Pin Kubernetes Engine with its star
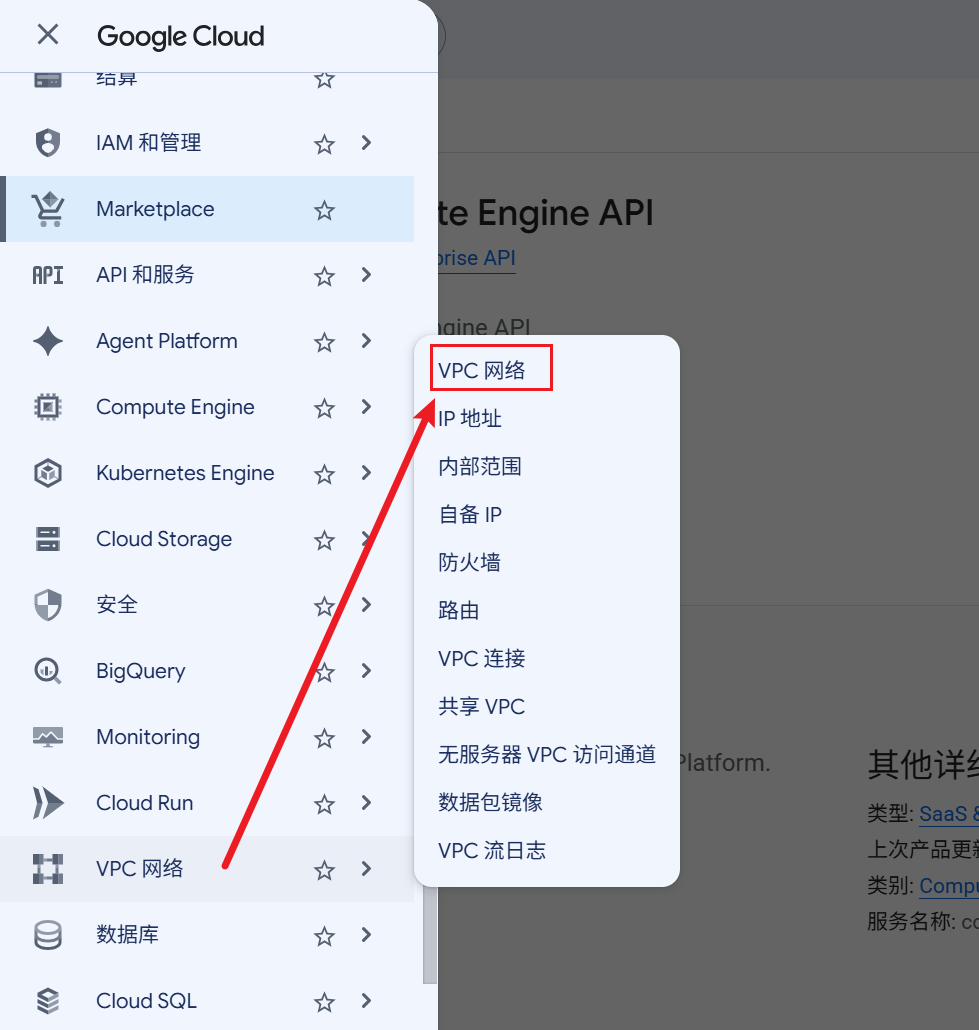The width and height of the screenshot is (979, 1030). 324,474
